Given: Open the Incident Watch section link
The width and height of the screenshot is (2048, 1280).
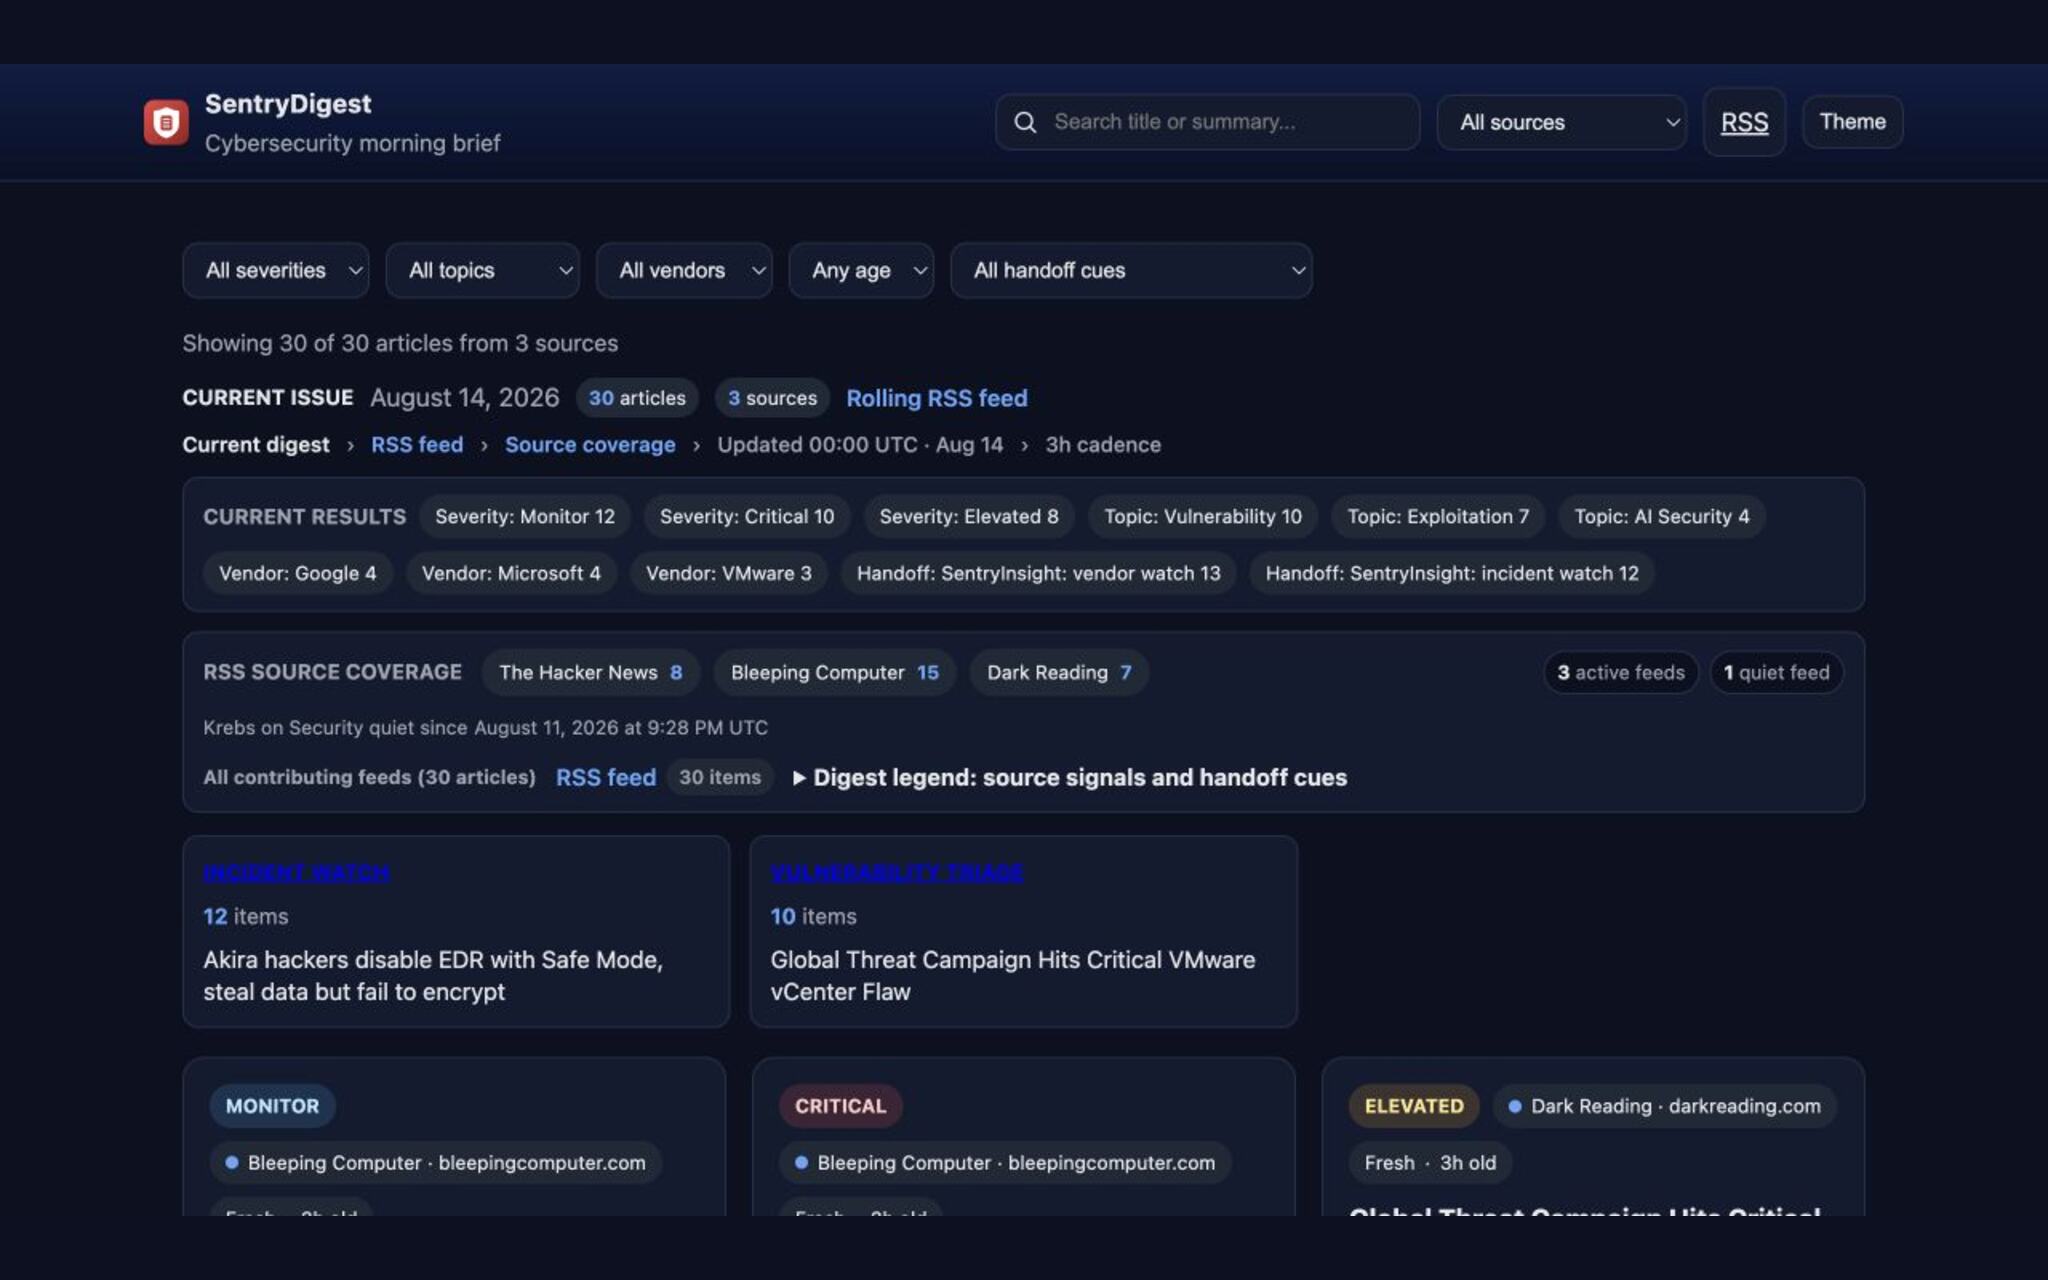Looking at the screenshot, I should click(x=297, y=873).
